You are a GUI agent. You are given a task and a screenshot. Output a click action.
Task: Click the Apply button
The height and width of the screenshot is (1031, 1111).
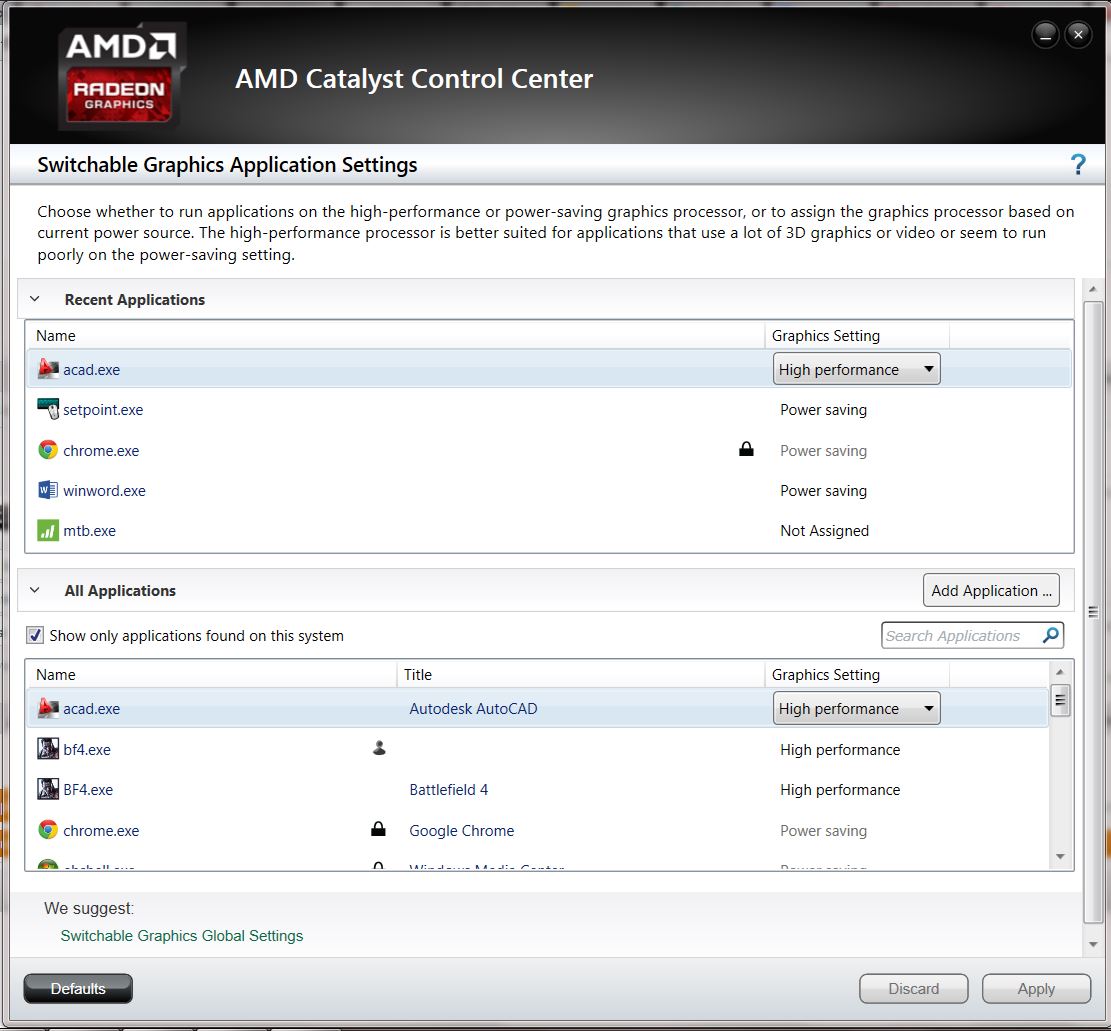pos(1036,988)
